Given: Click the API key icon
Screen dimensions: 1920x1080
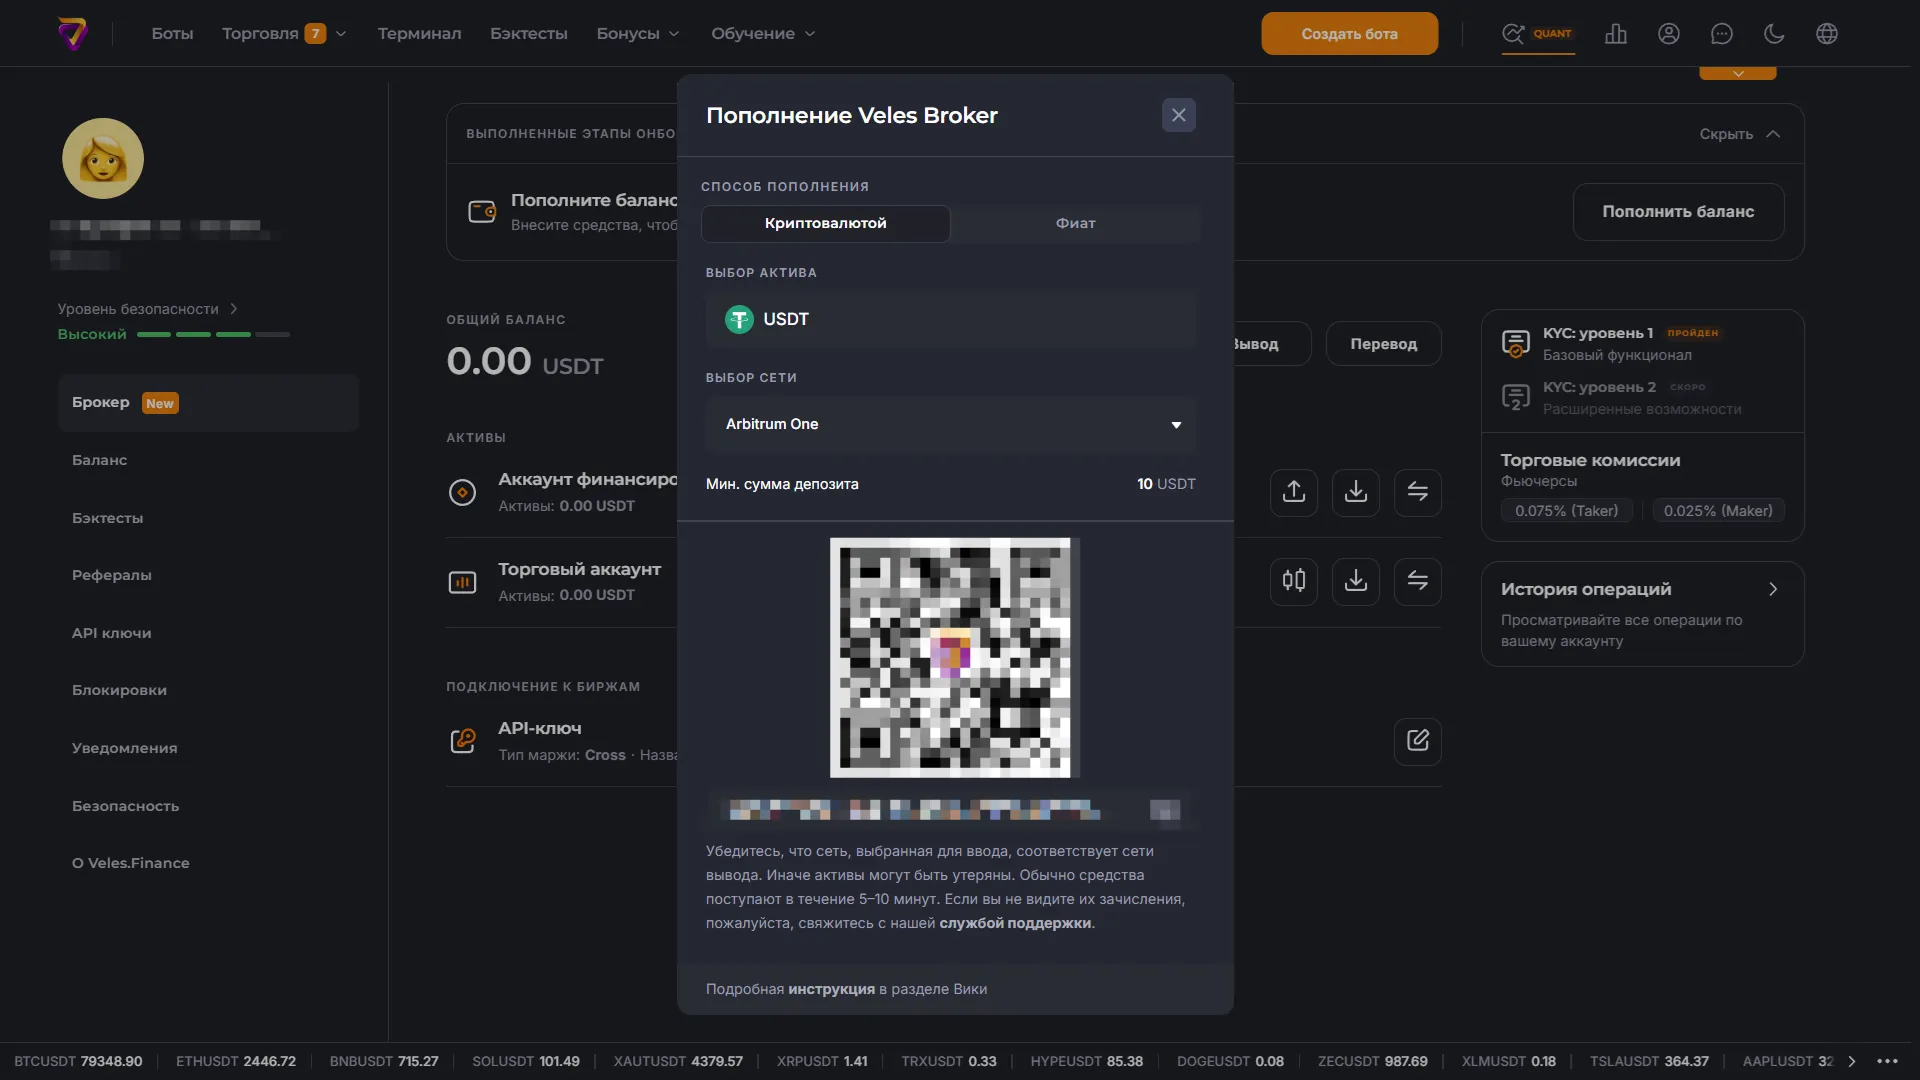Looking at the screenshot, I should [x=463, y=741].
